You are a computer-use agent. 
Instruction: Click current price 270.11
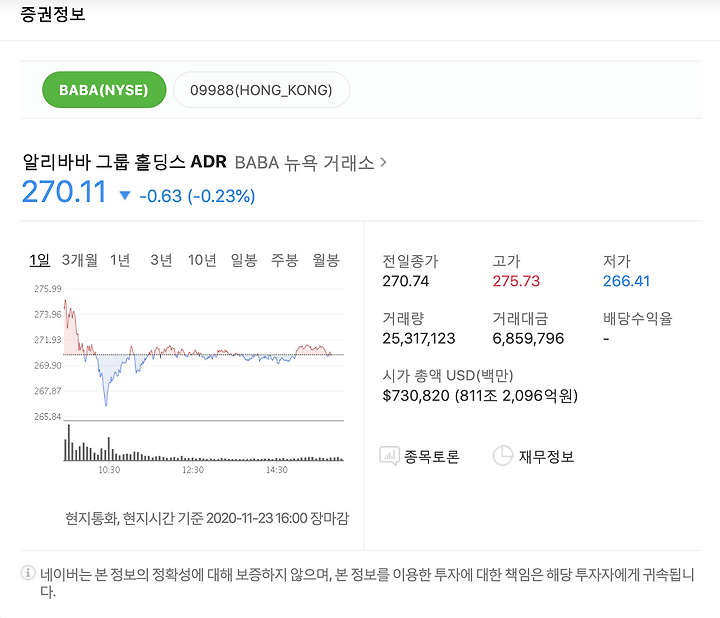[x=64, y=191]
